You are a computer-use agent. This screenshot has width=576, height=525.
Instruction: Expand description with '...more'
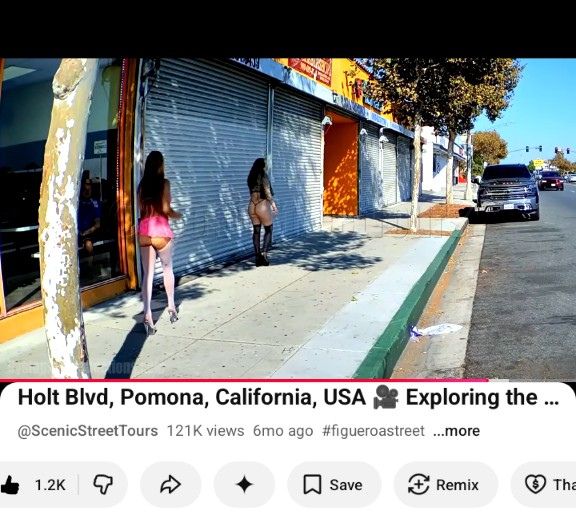(x=456, y=431)
